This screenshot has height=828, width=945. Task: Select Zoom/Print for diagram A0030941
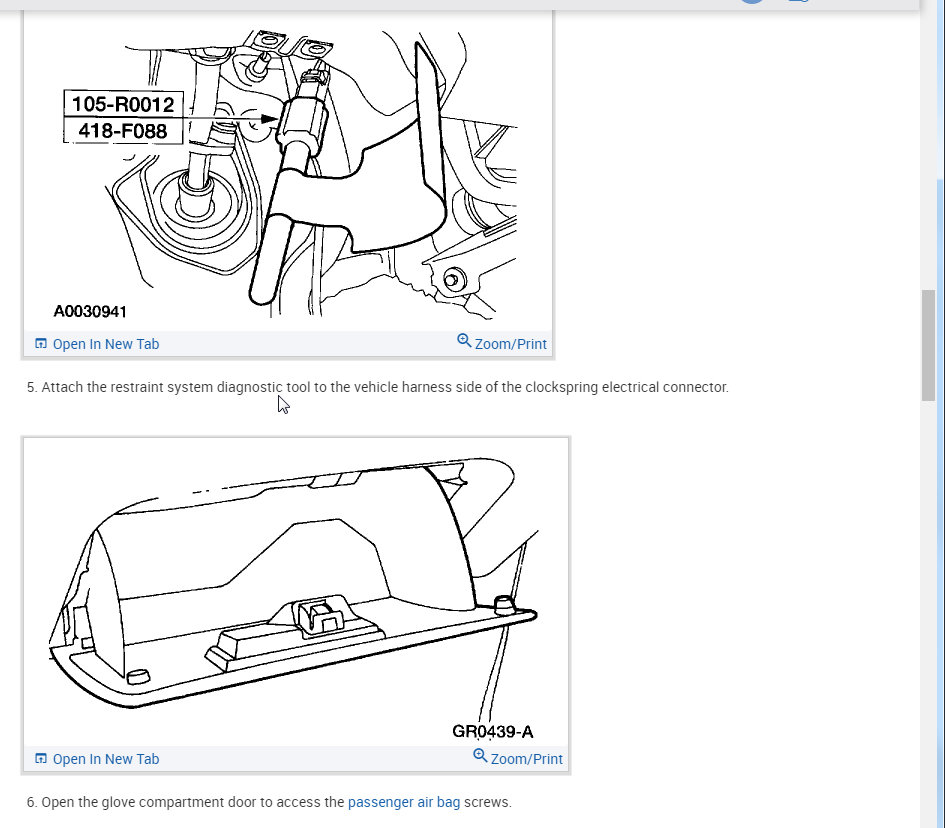[x=510, y=344]
